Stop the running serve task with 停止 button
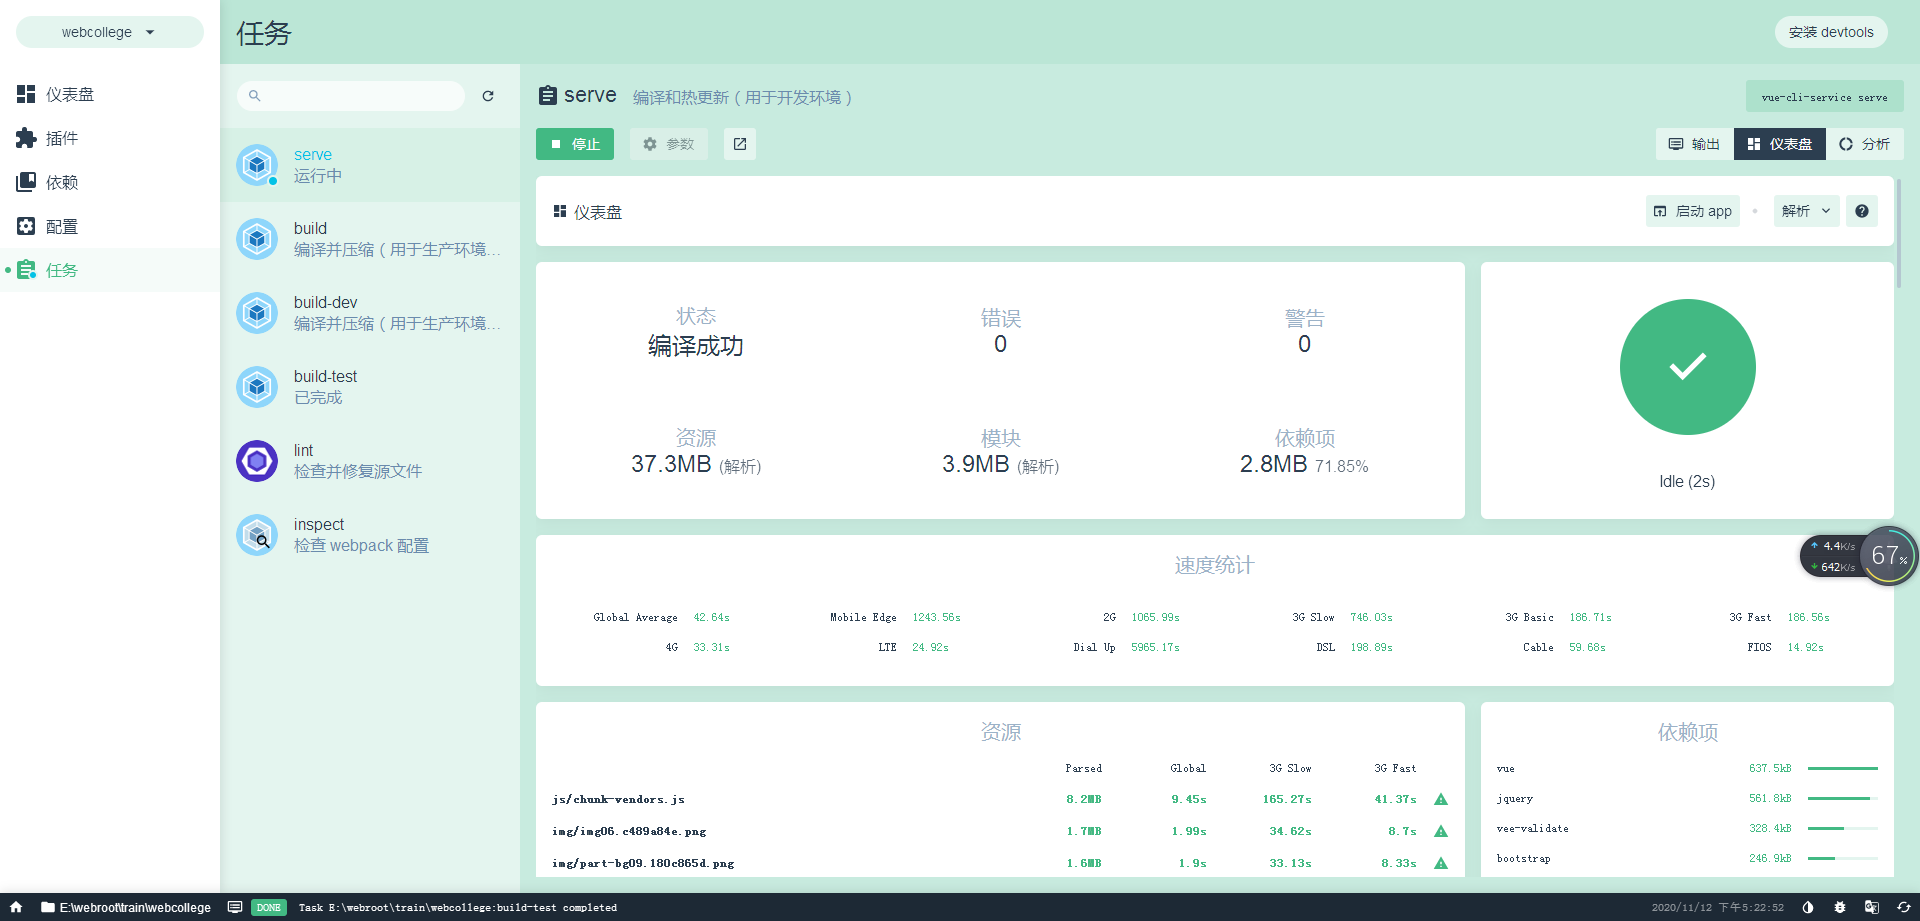 (x=575, y=144)
